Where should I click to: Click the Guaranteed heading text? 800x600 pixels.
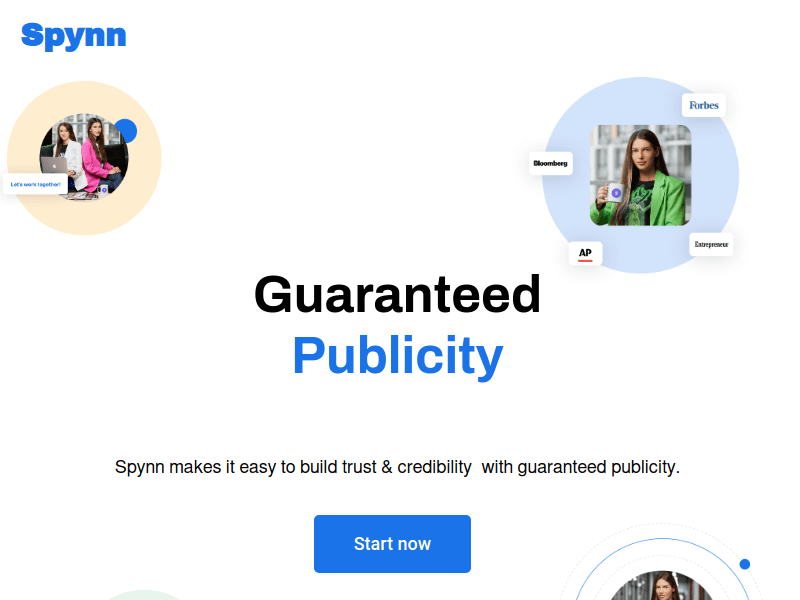click(x=397, y=294)
